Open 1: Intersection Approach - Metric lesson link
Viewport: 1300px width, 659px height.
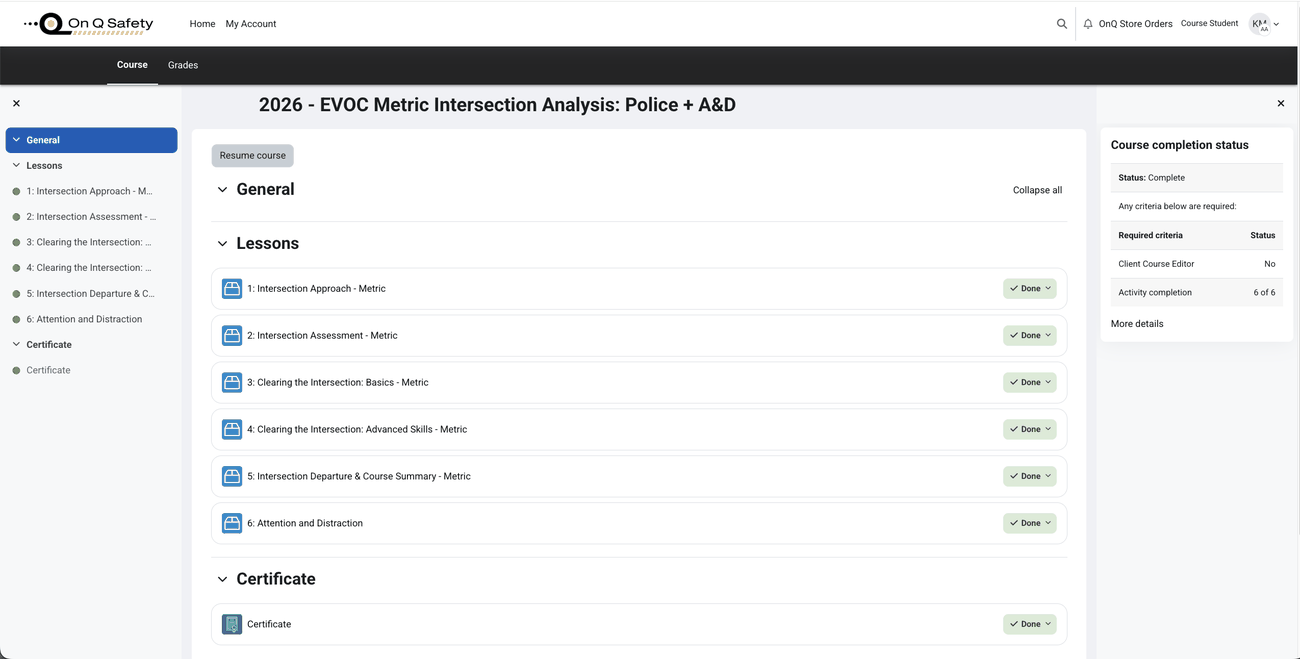[x=316, y=288]
